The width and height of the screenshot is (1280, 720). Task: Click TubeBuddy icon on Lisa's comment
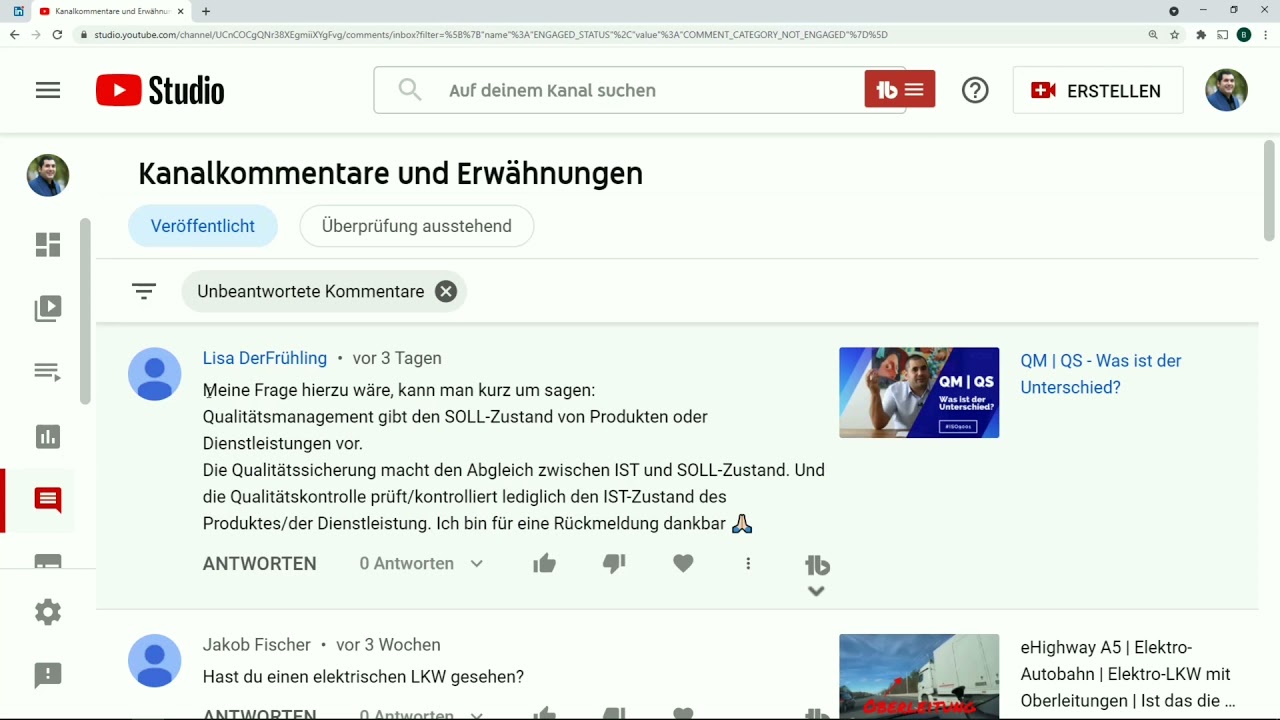point(817,565)
